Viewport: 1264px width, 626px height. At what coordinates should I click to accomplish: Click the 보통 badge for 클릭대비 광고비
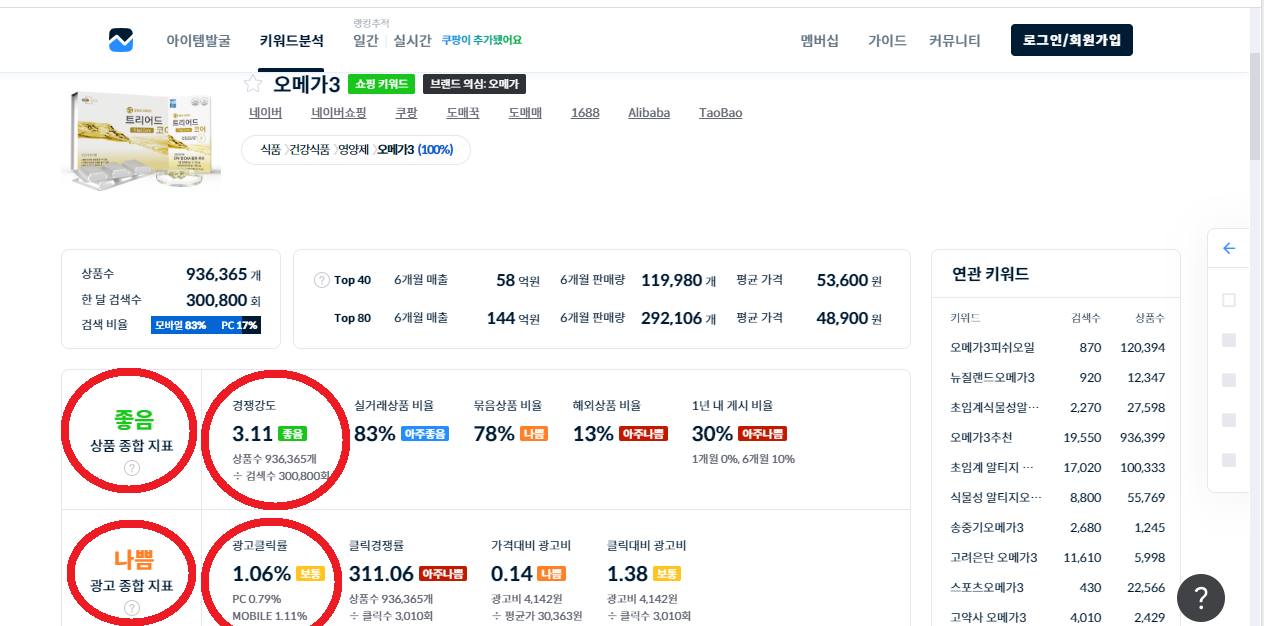pos(667,574)
